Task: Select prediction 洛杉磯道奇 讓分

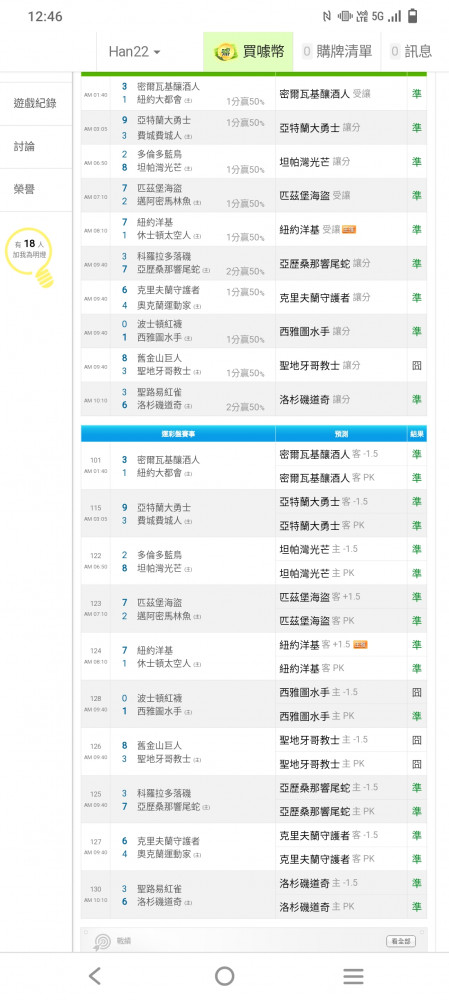Action: coord(315,399)
